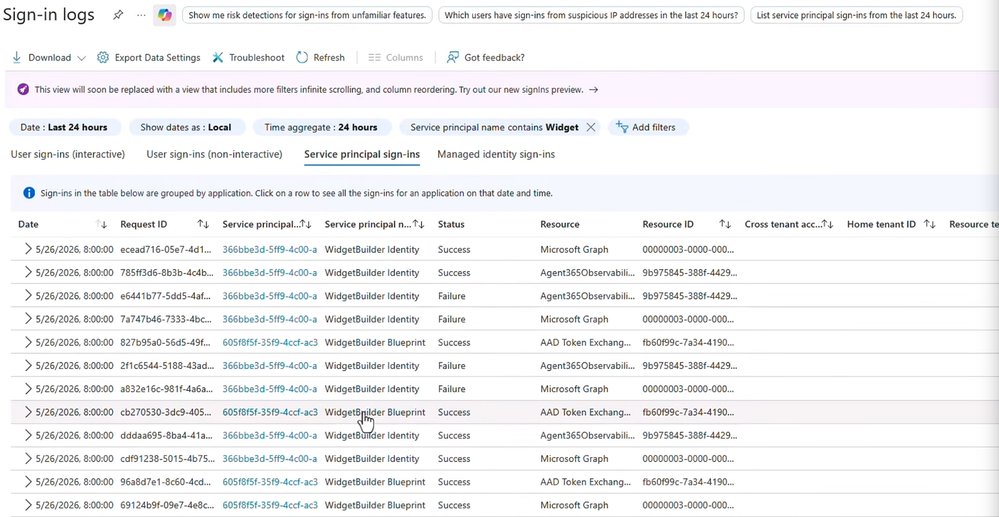Open Got feedback link
The image size is (999, 517).
point(485,57)
